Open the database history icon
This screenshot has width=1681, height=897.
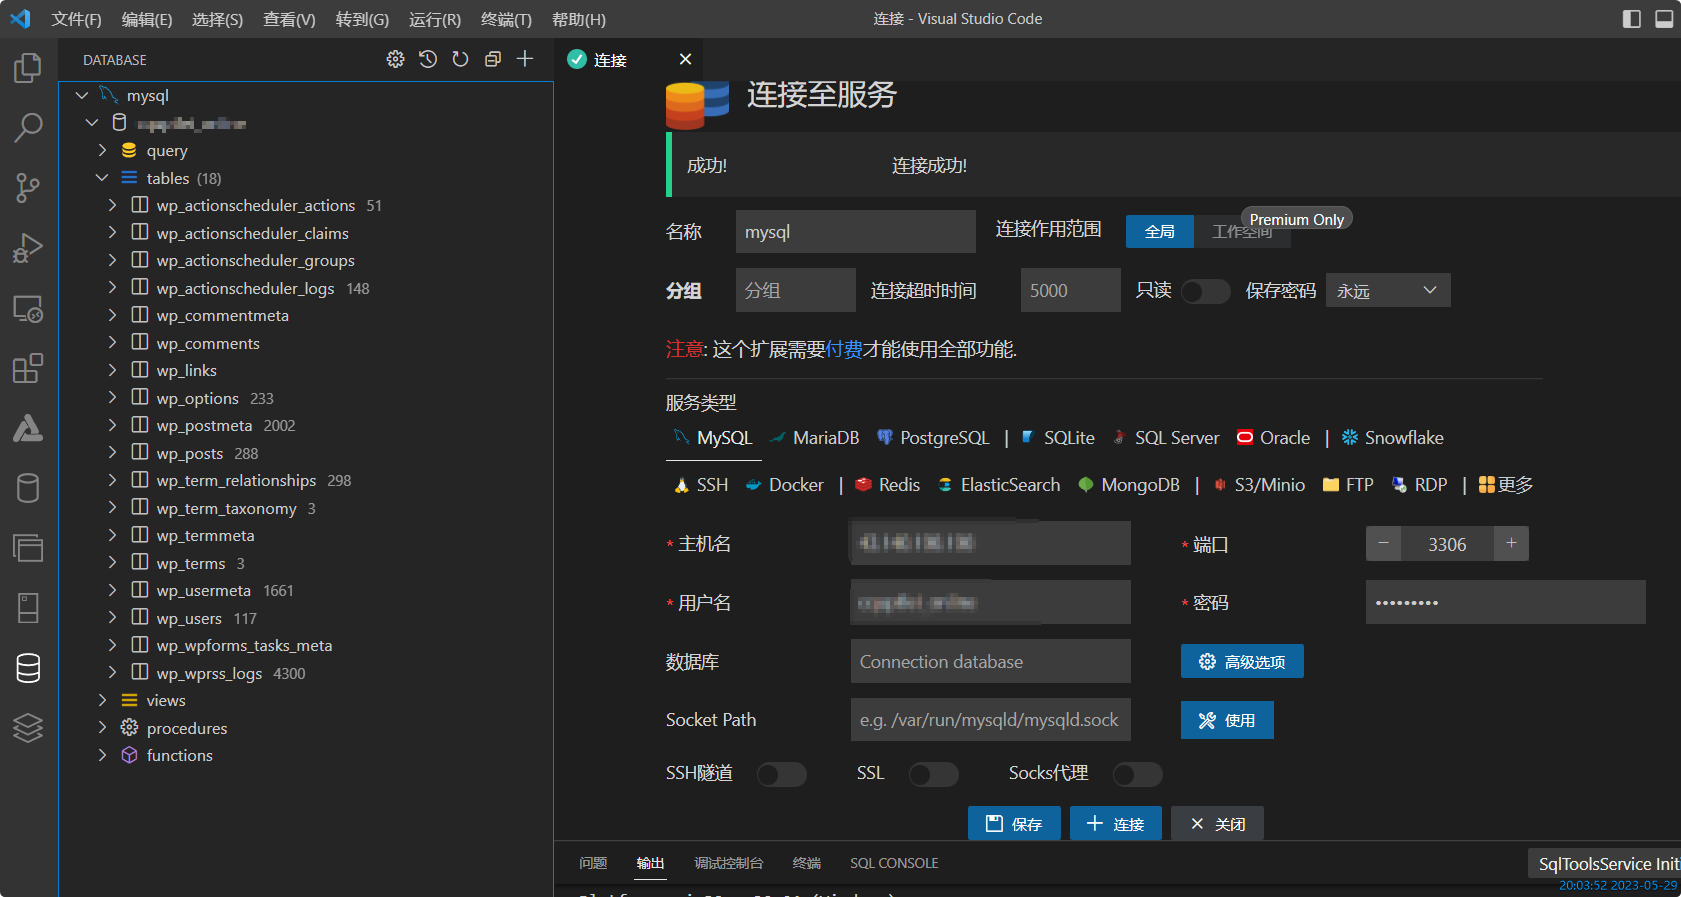(x=428, y=59)
